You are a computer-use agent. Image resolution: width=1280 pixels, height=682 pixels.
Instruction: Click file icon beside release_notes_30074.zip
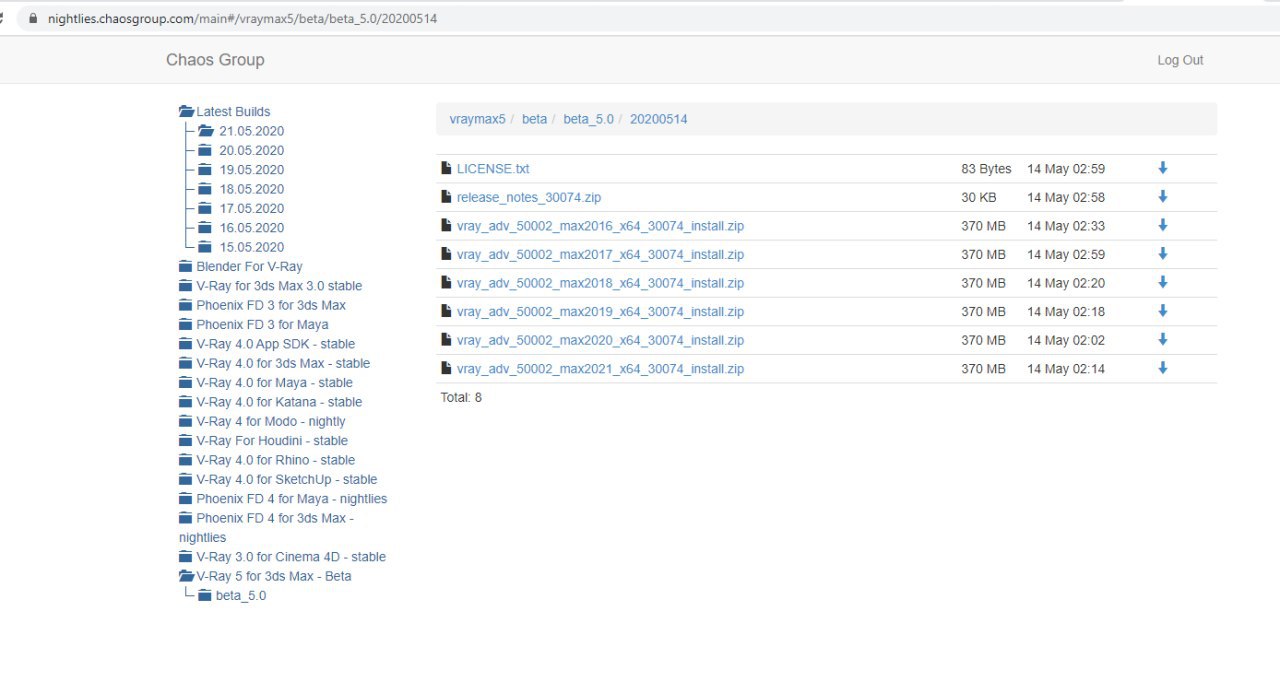[x=446, y=197]
